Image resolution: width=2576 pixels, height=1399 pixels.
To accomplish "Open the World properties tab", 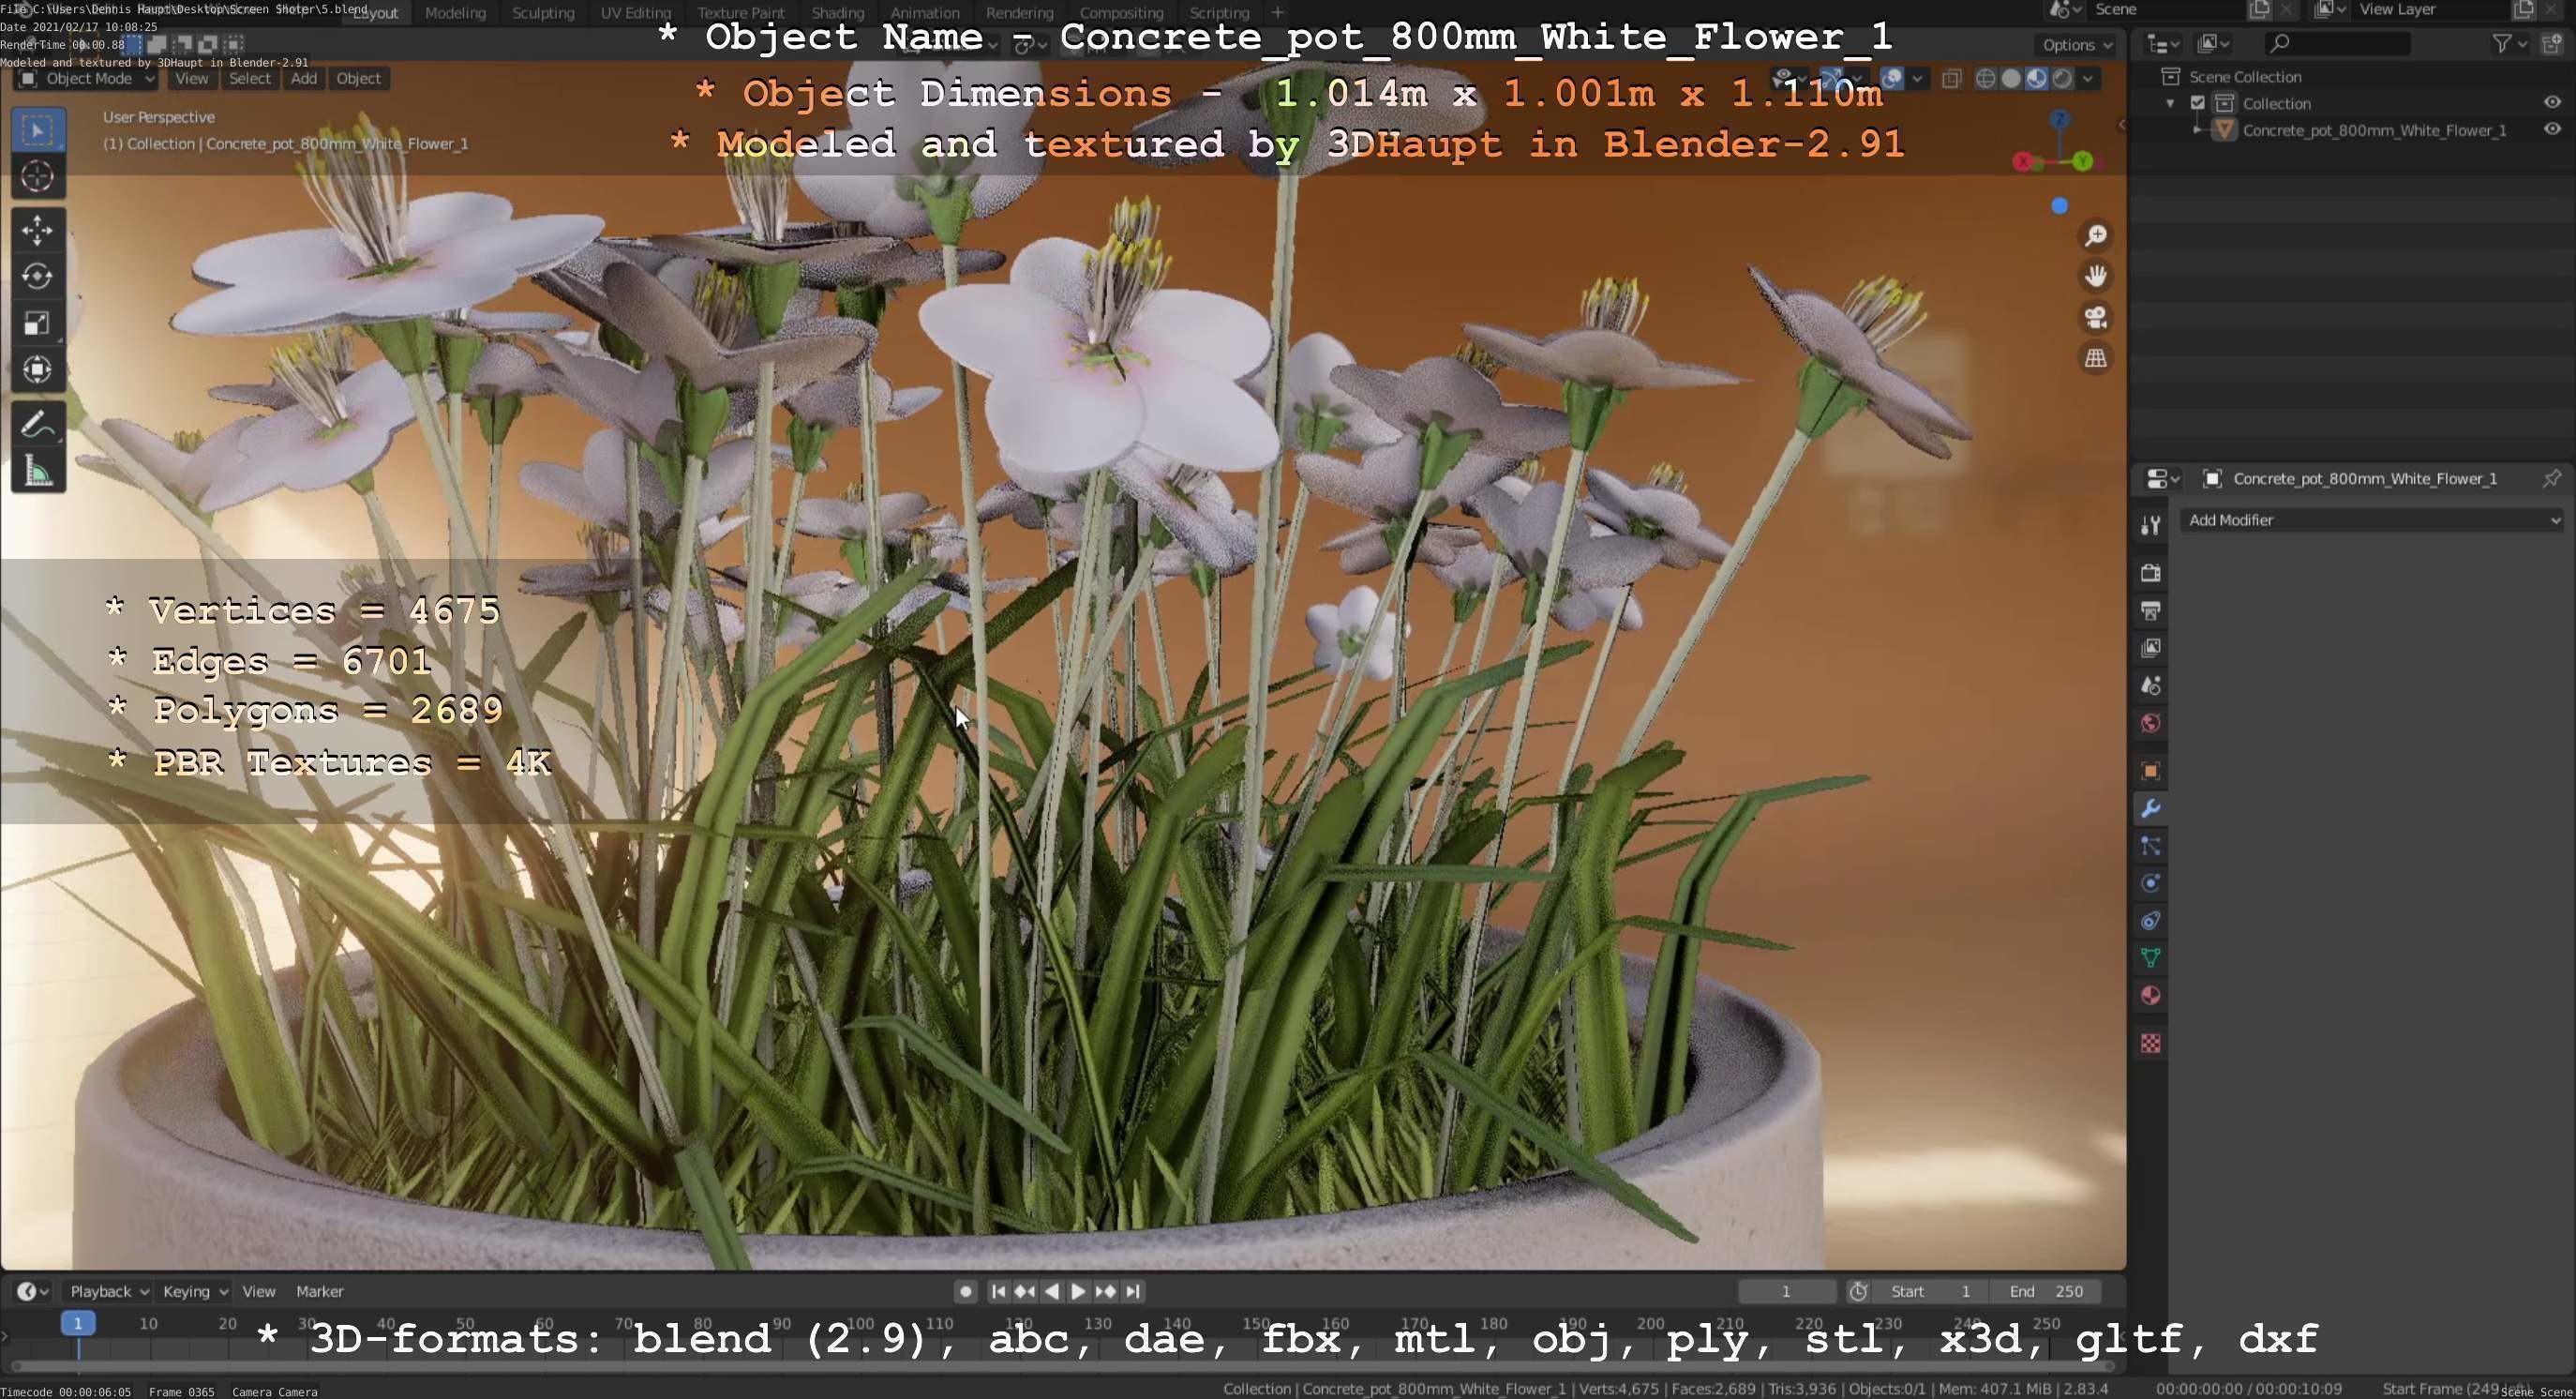I will [2151, 723].
